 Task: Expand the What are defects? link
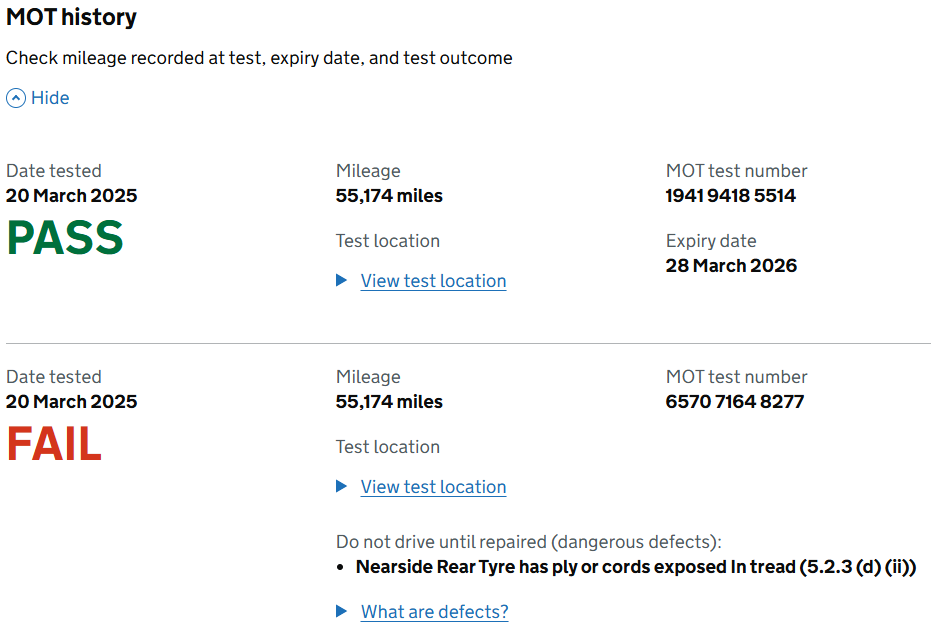pyautogui.click(x=435, y=611)
